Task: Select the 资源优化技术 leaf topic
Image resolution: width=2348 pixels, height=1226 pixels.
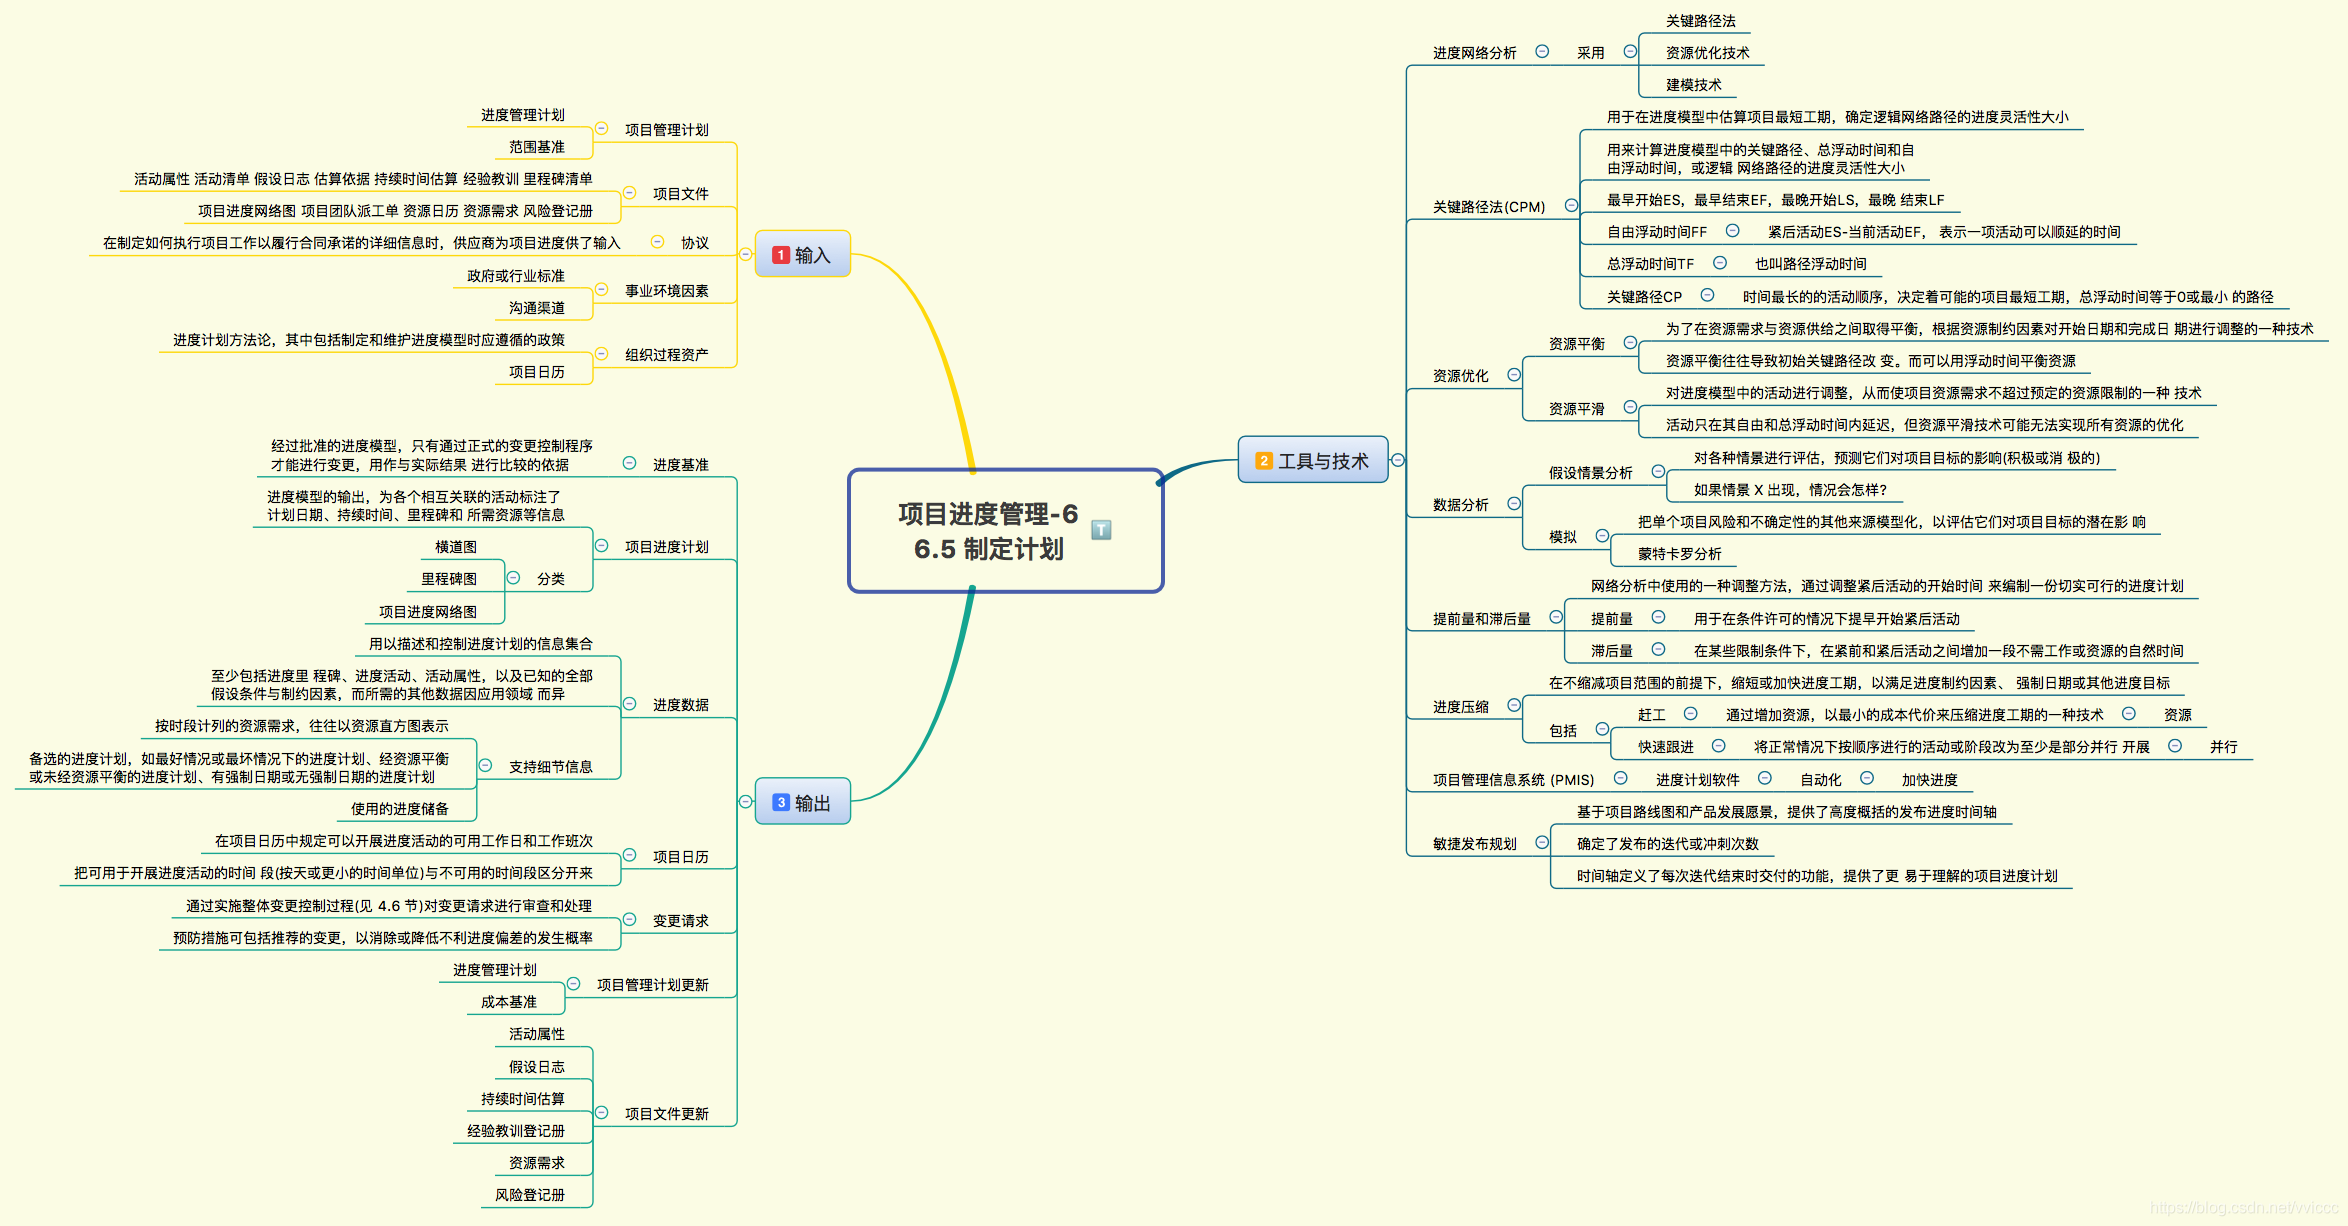Action: tap(1707, 53)
